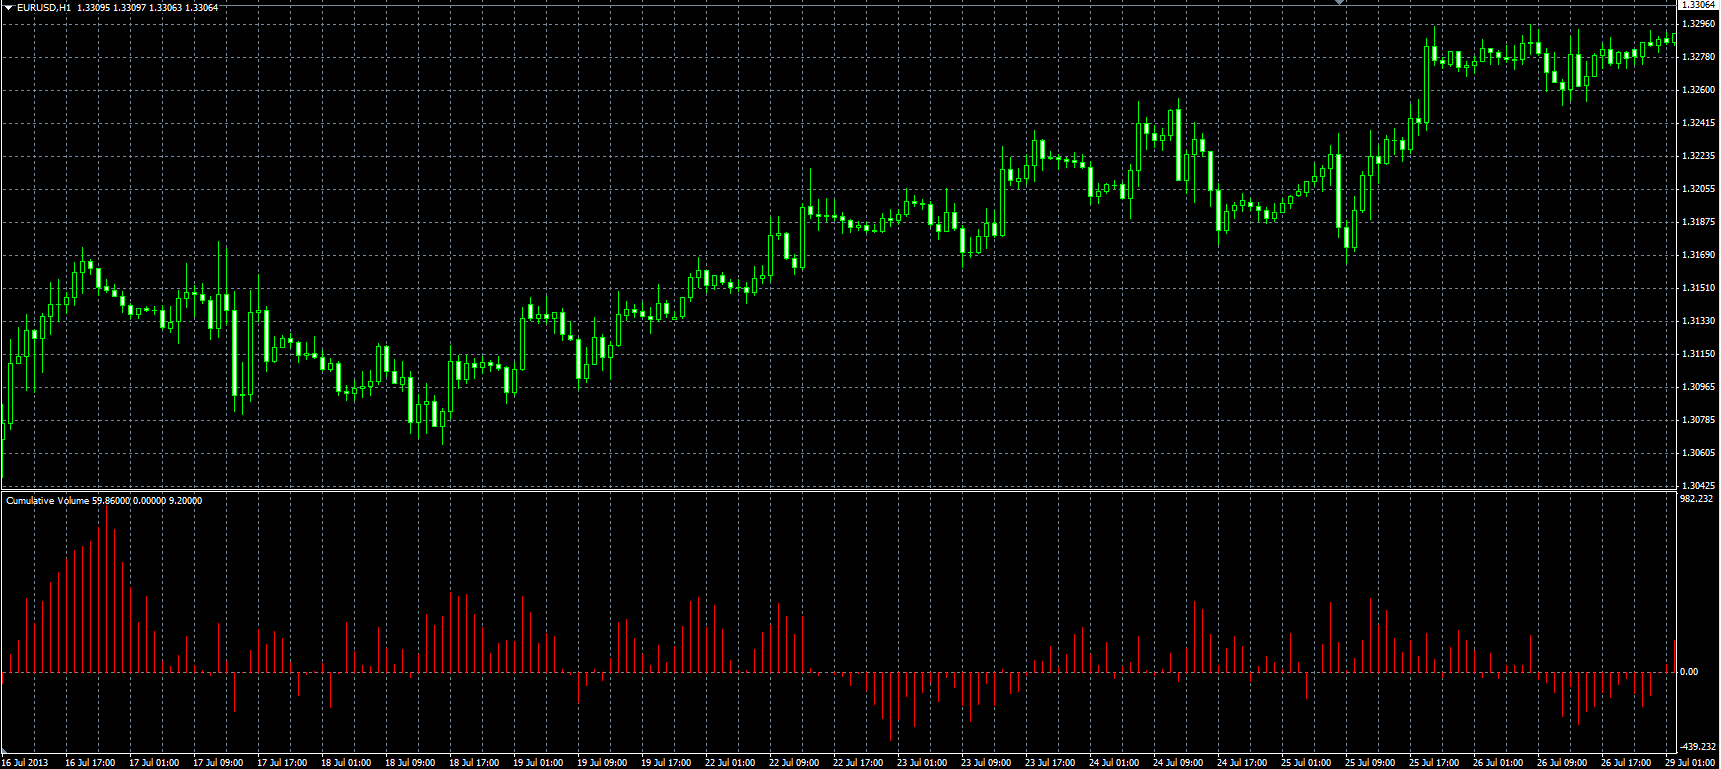Click the 18 Jul 09:00 time label
Image resolution: width=1721 pixels, height=769 pixels.
pos(409,763)
